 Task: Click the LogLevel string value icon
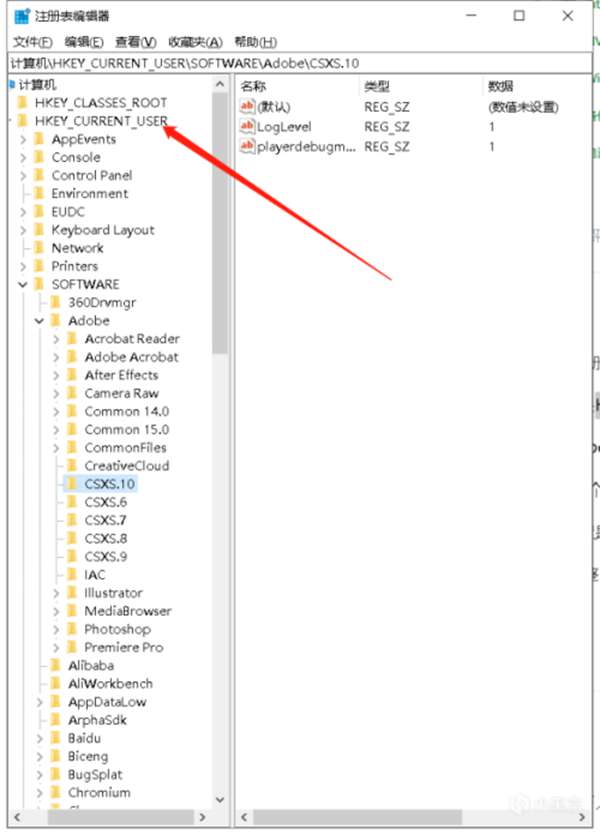(x=248, y=127)
